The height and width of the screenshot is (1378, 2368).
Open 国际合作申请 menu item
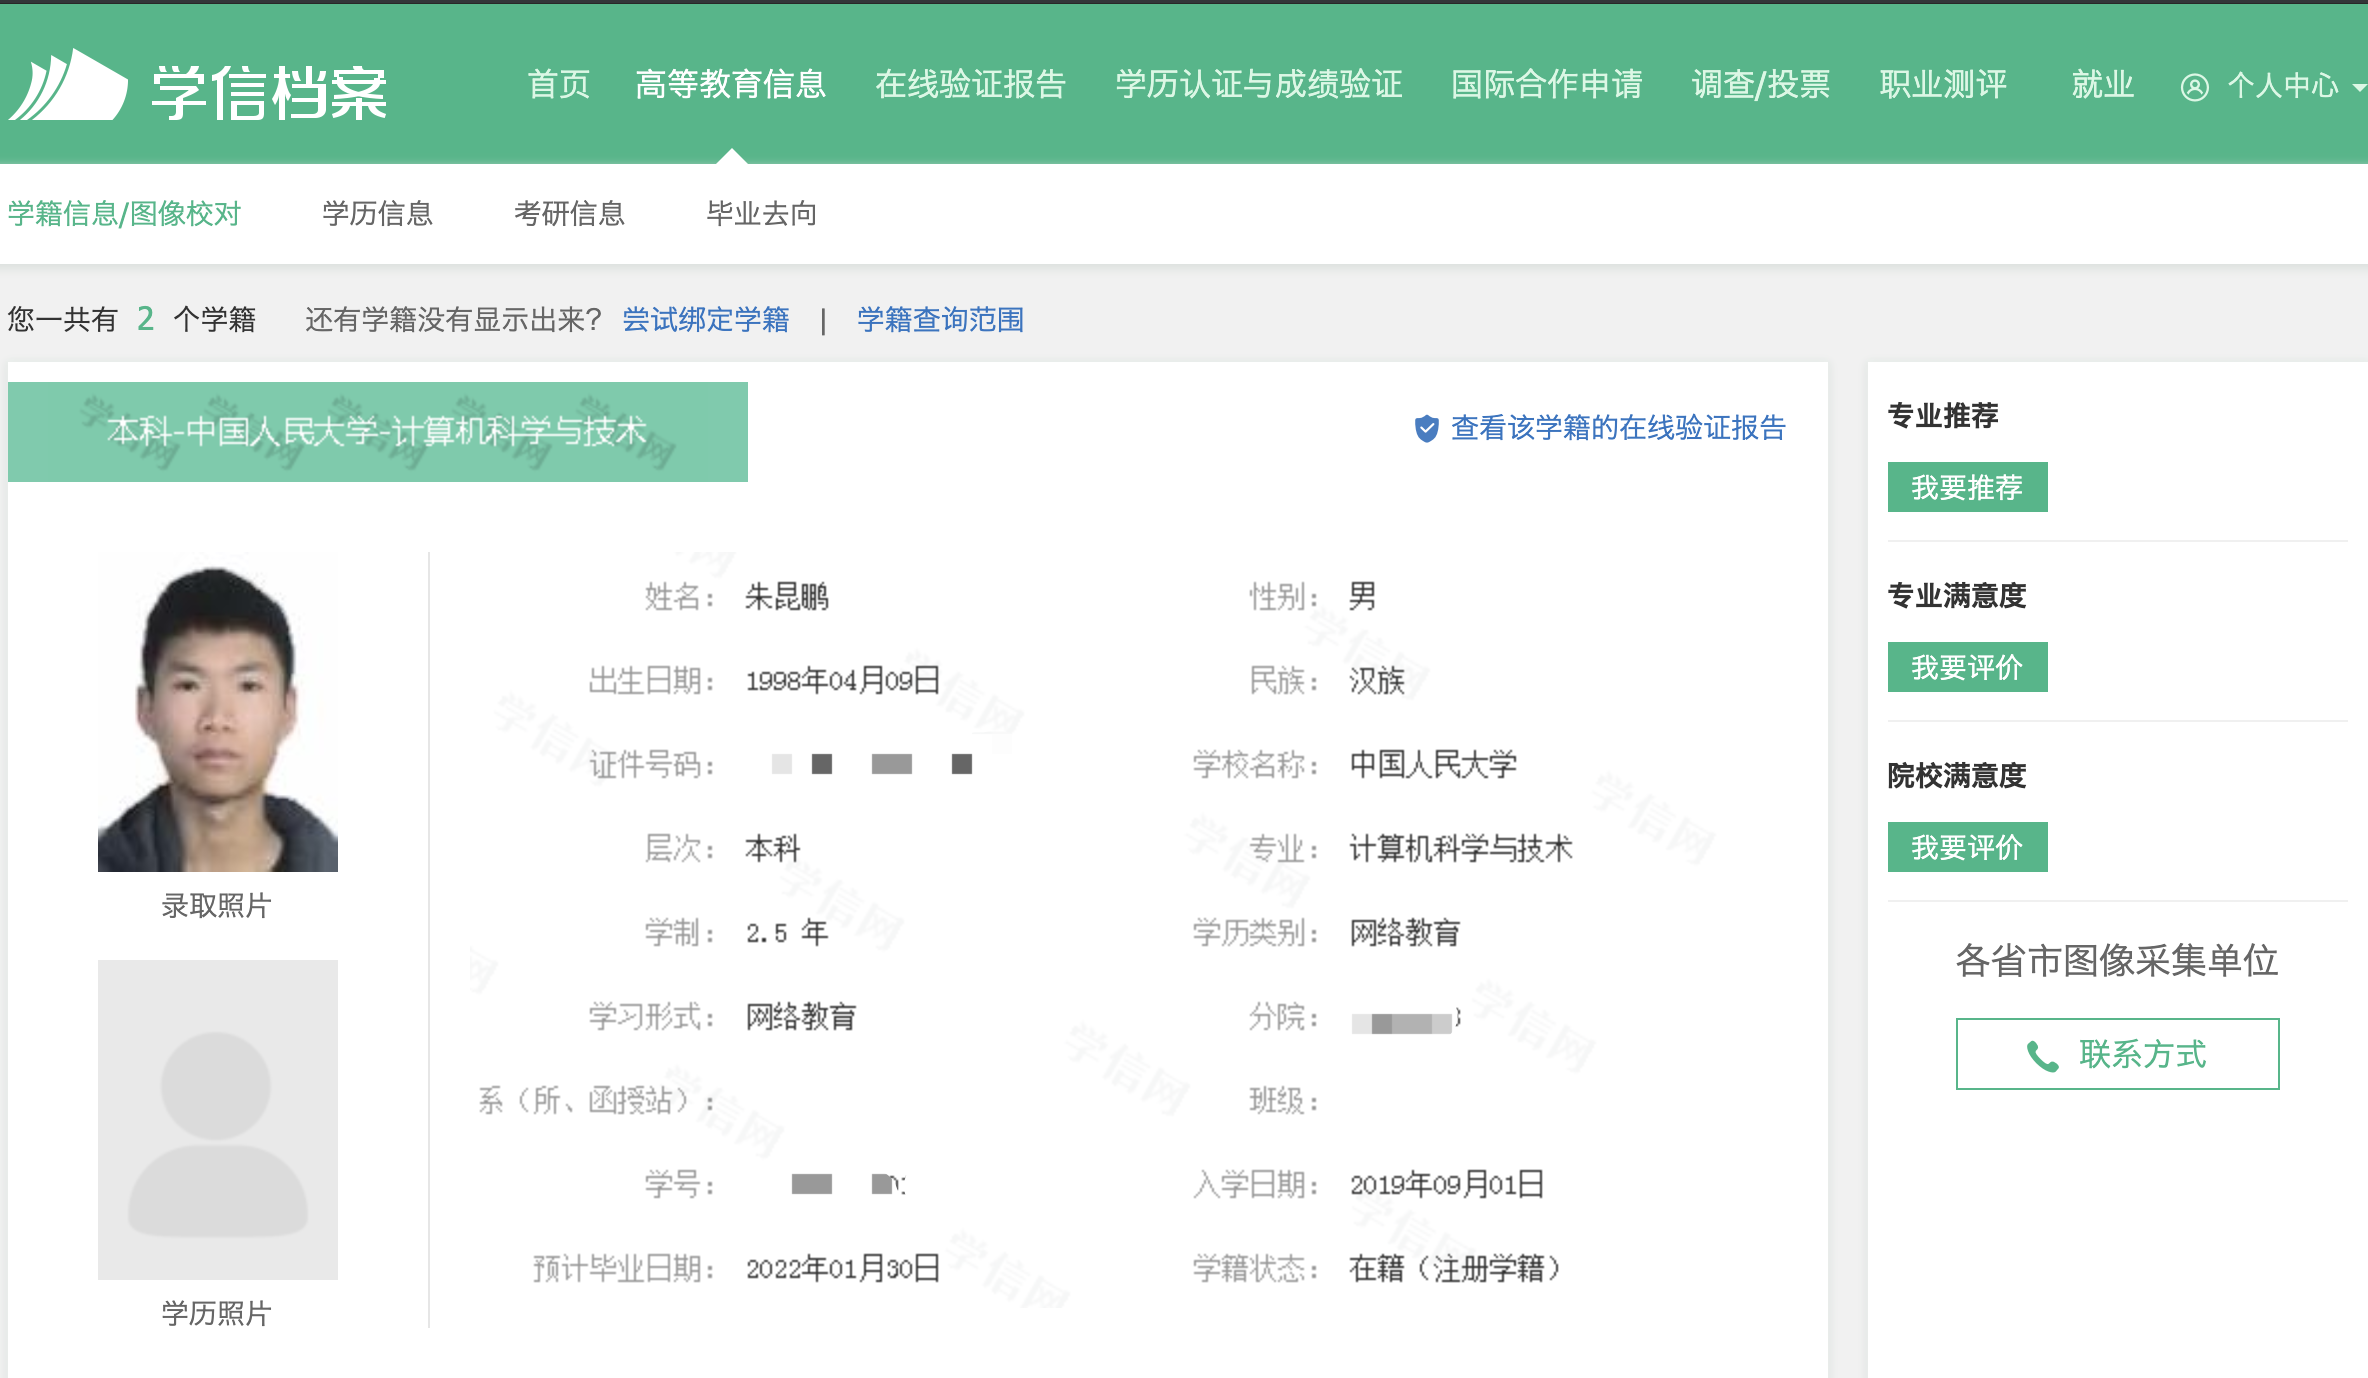1547,85
